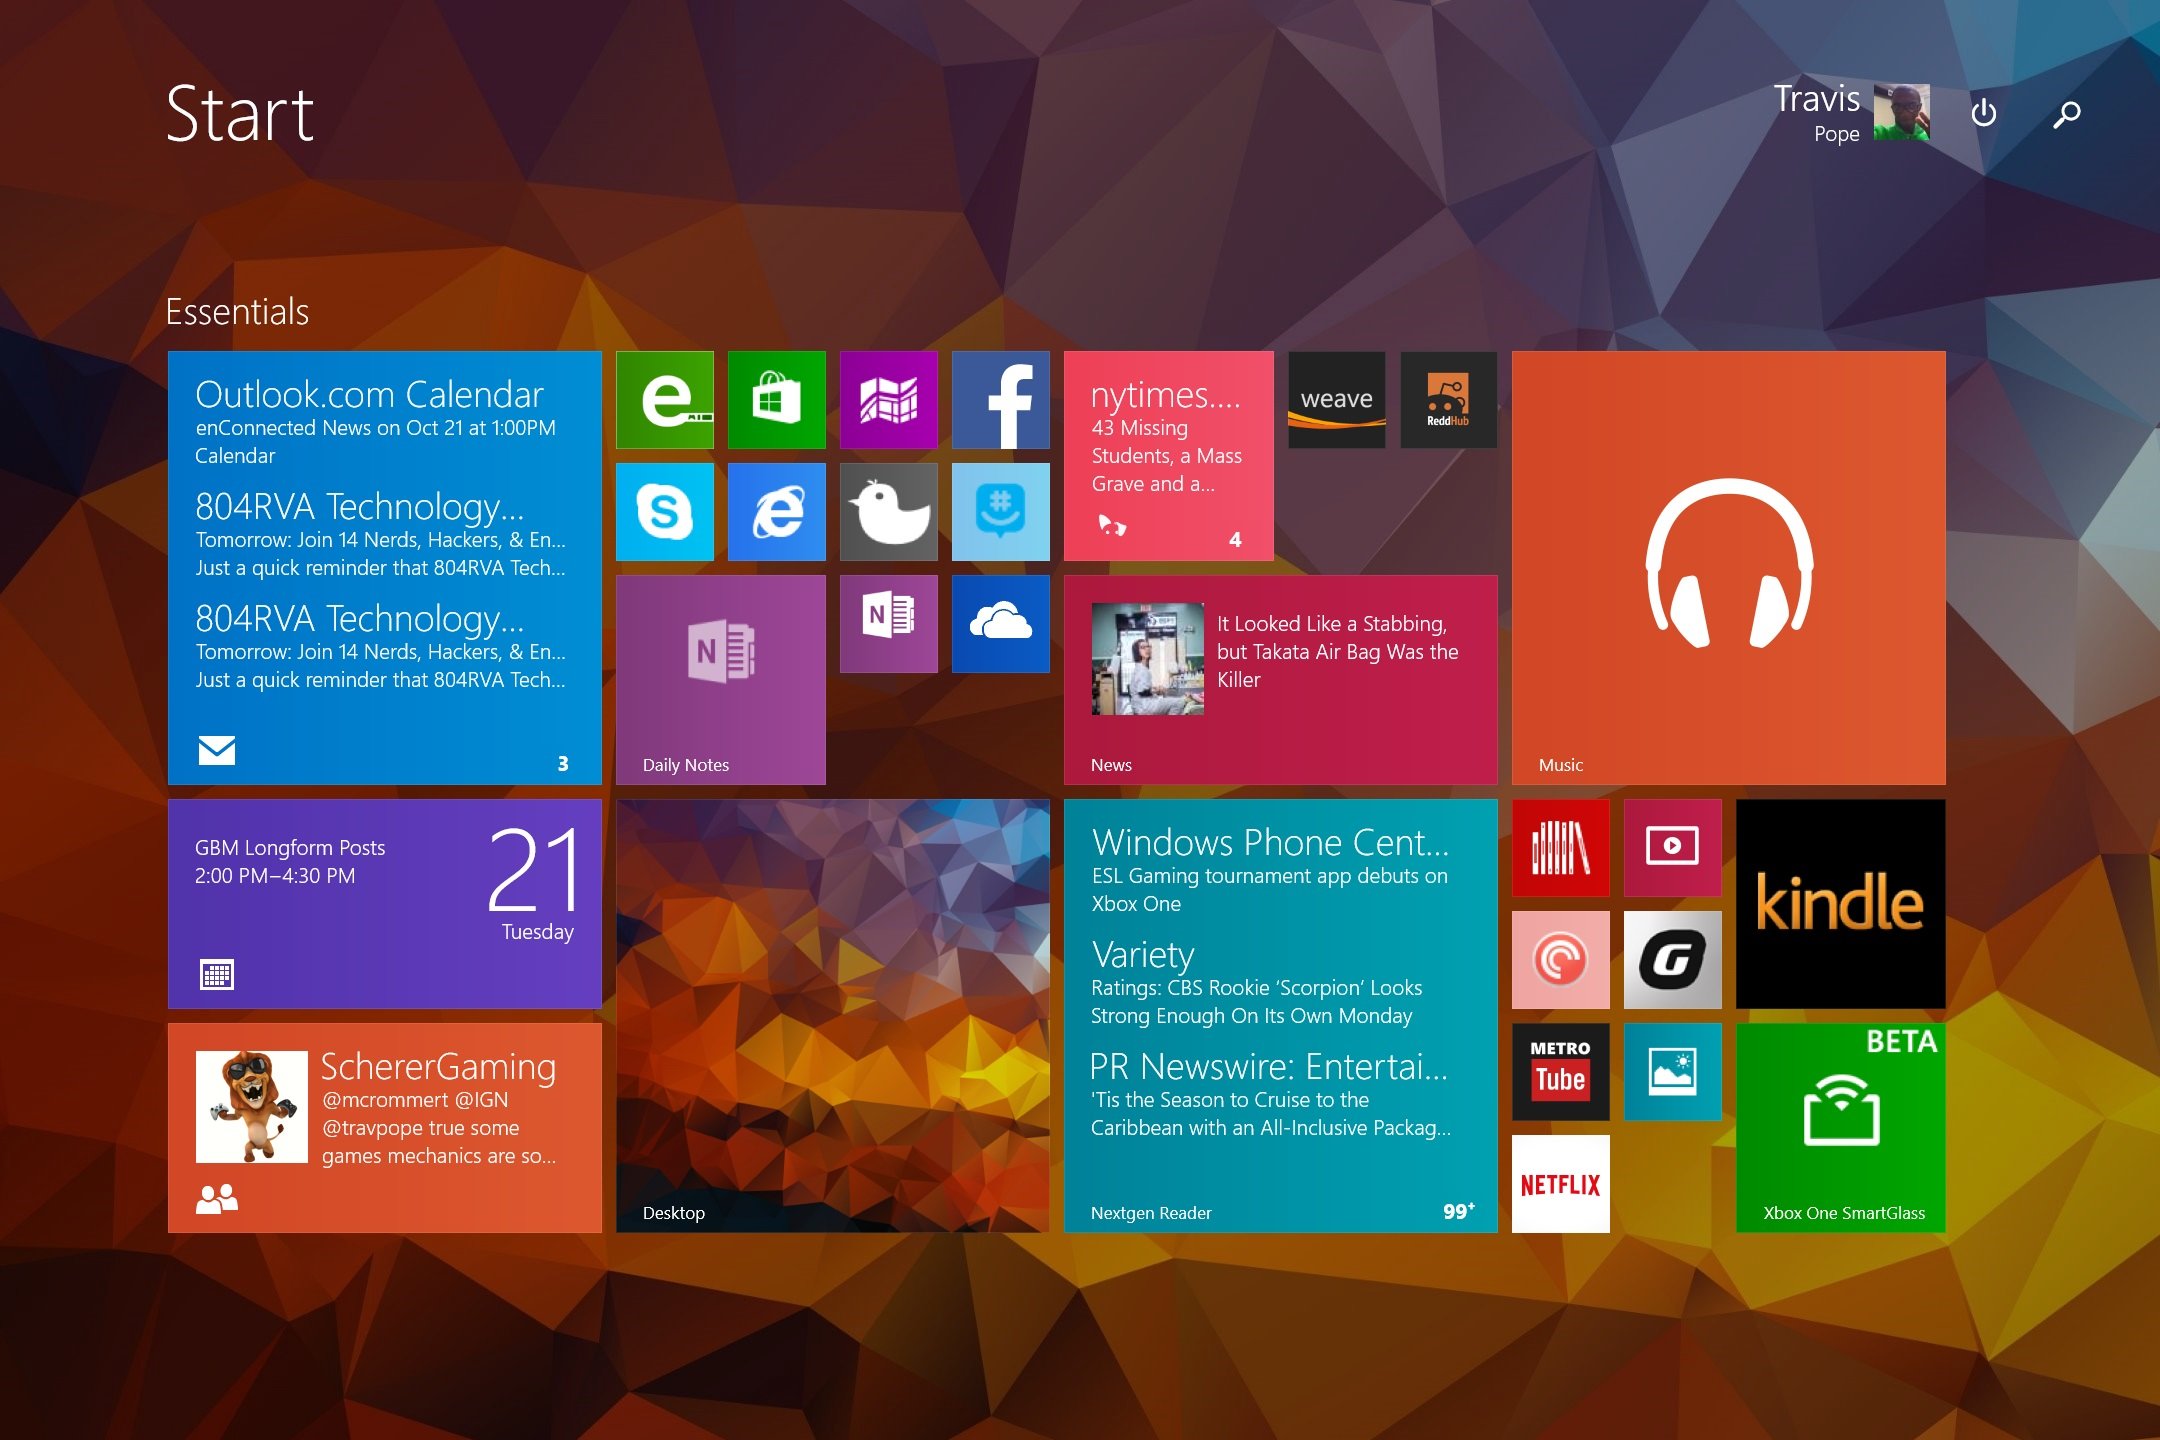Viewport: 2160px width, 1440px height.
Task: Click 'Windows Phone Cent...' feed headline
Action: coord(1270,842)
